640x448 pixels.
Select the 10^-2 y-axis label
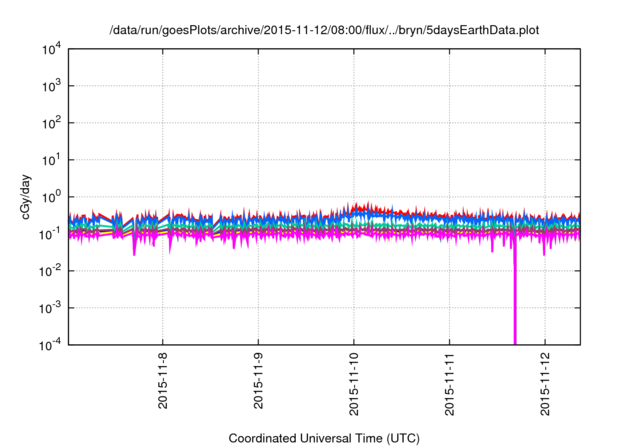(50, 271)
